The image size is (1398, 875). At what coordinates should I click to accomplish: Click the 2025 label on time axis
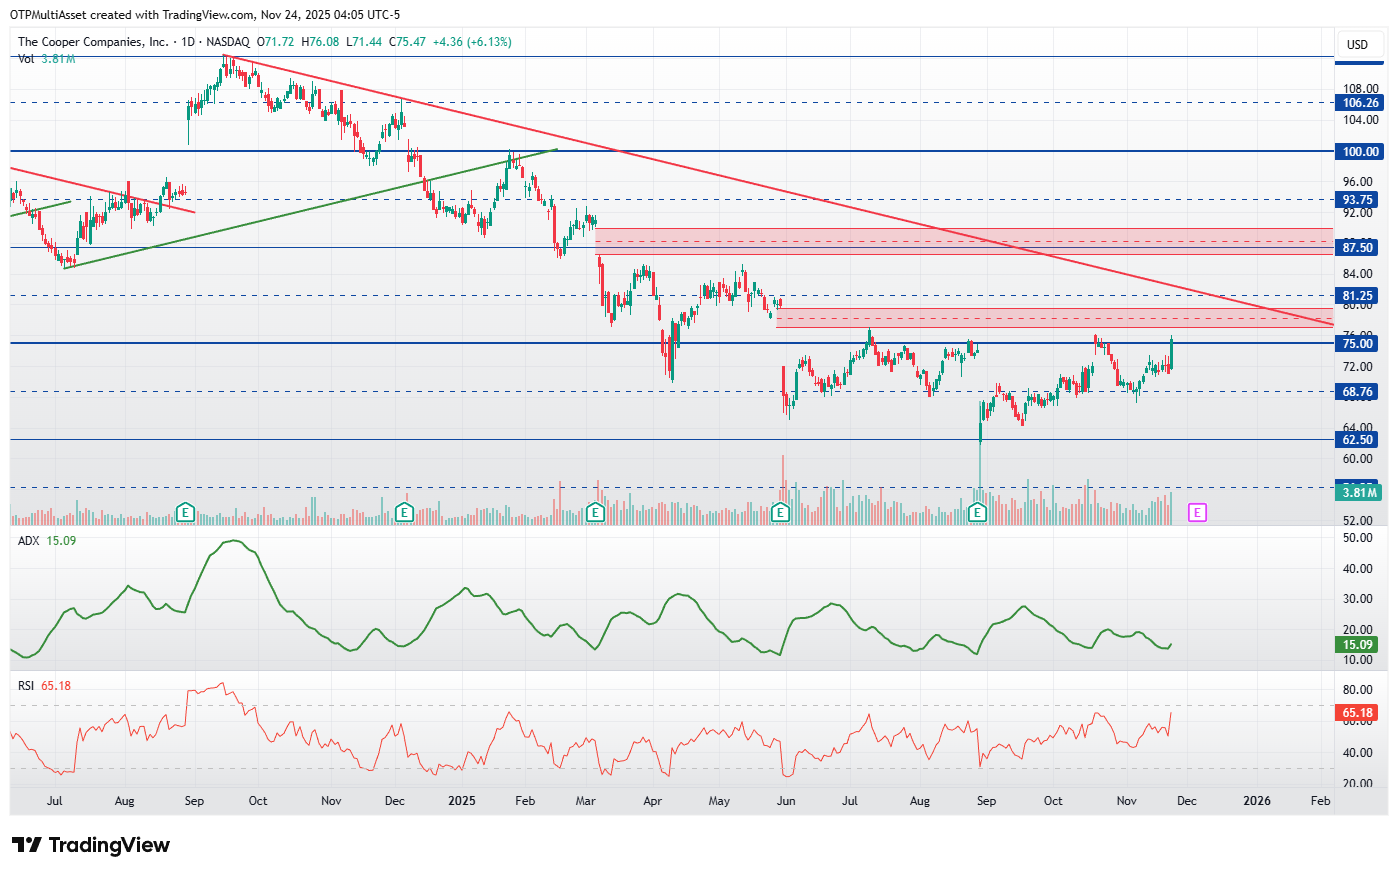(x=462, y=801)
